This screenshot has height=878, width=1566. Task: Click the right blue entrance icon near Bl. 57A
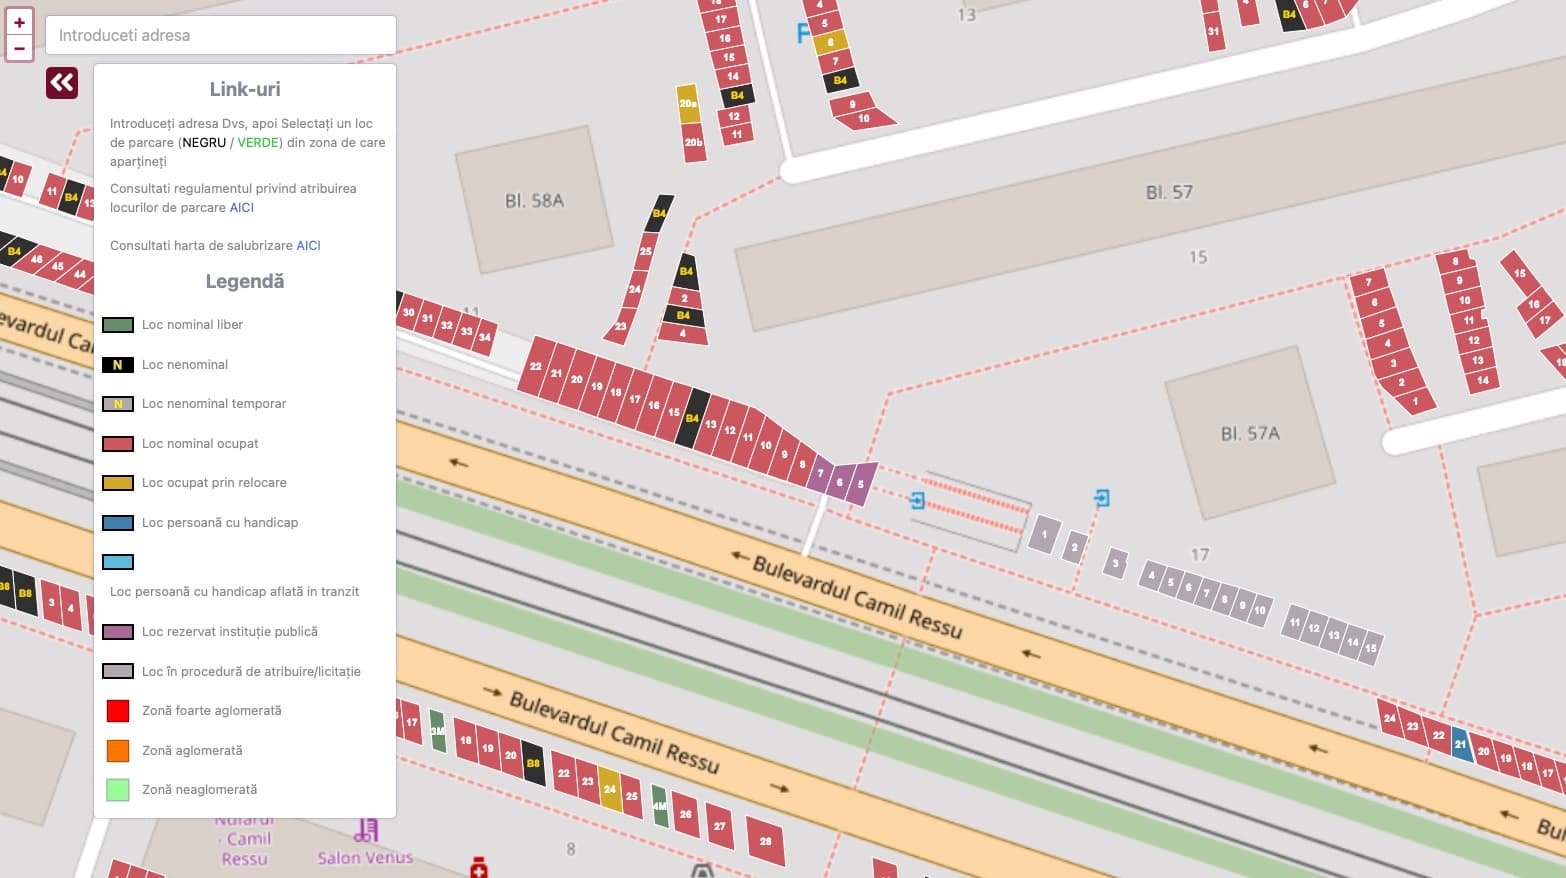point(1101,497)
